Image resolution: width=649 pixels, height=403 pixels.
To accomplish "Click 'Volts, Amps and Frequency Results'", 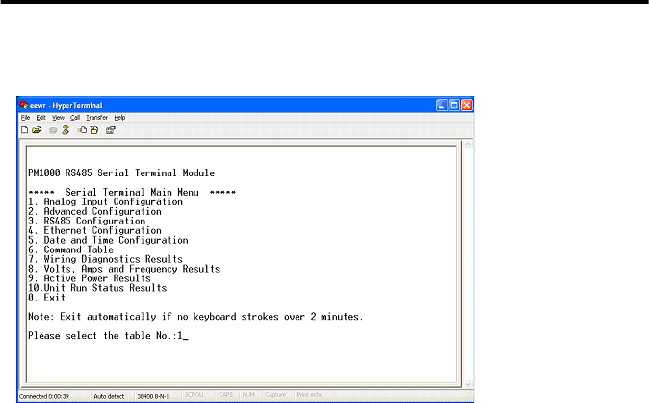I will (x=124, y=269).
